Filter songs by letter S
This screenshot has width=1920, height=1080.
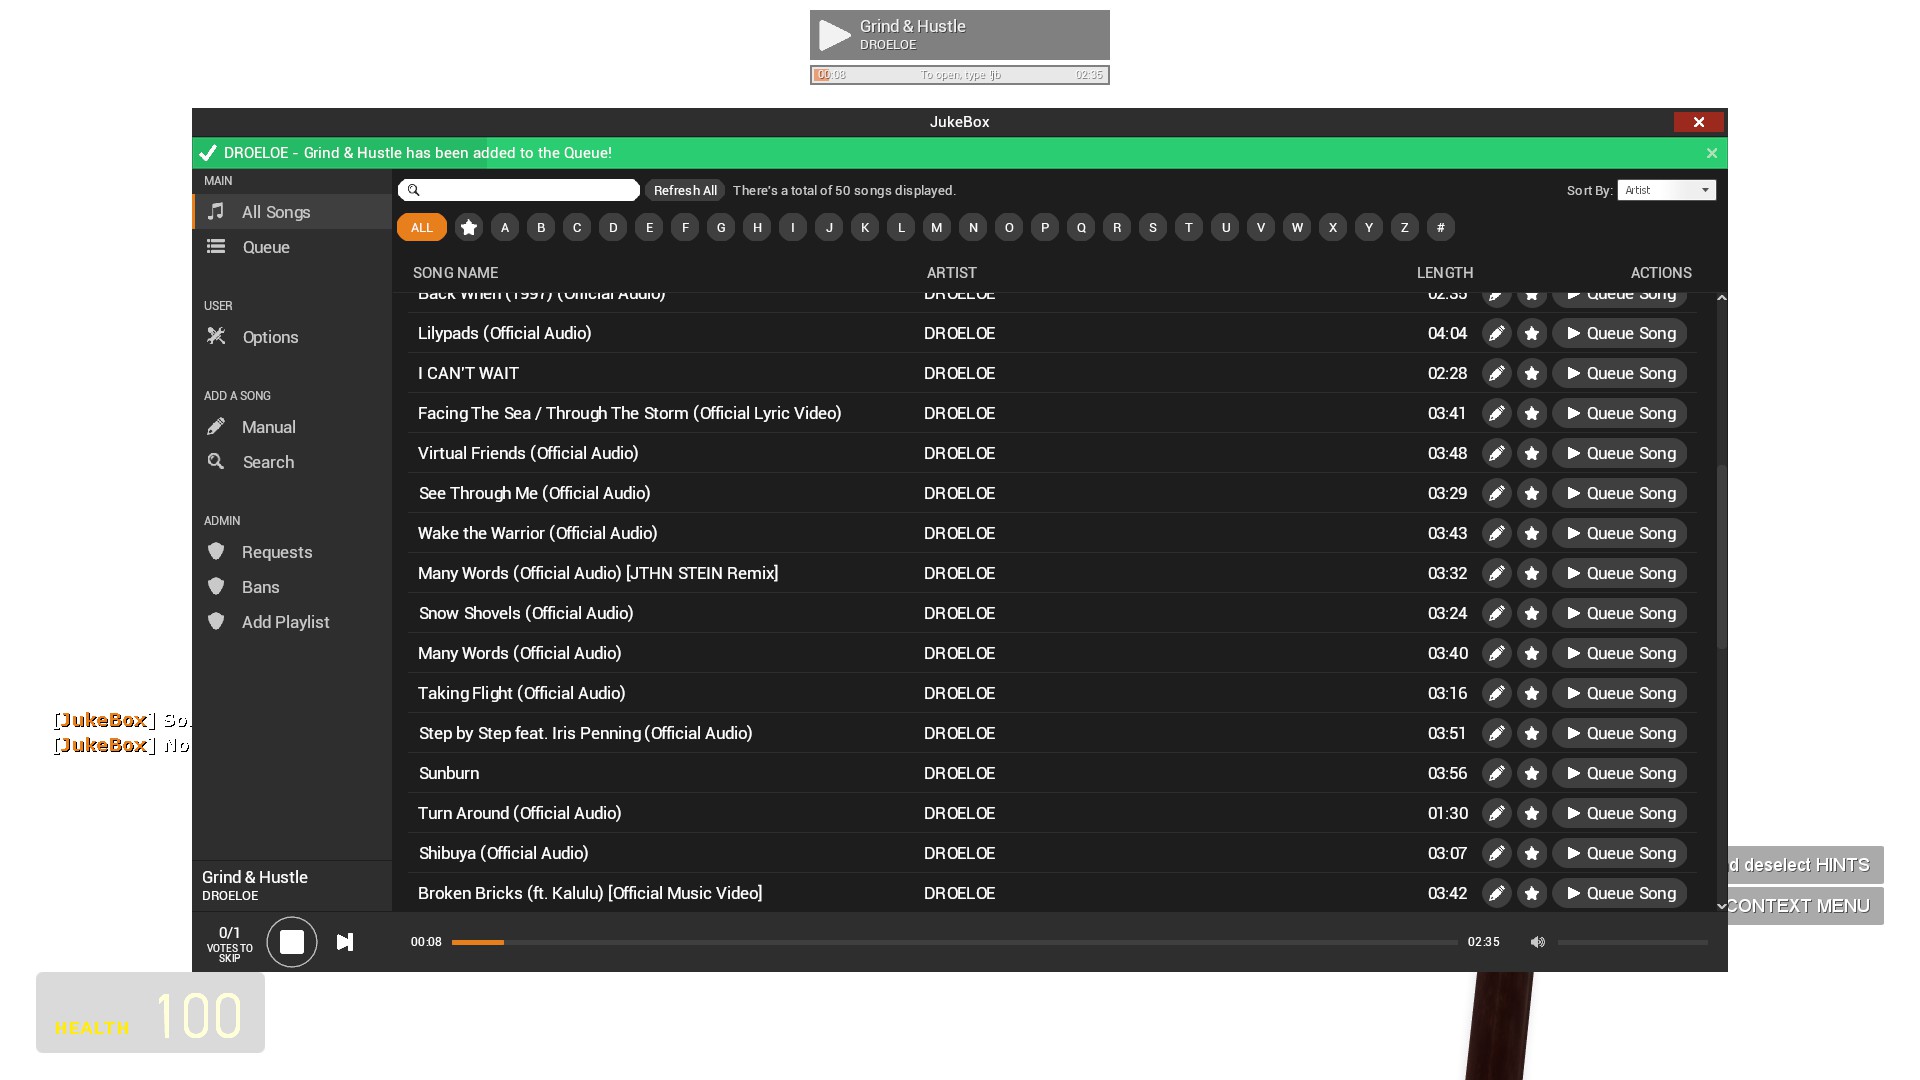pos(1153,227)
